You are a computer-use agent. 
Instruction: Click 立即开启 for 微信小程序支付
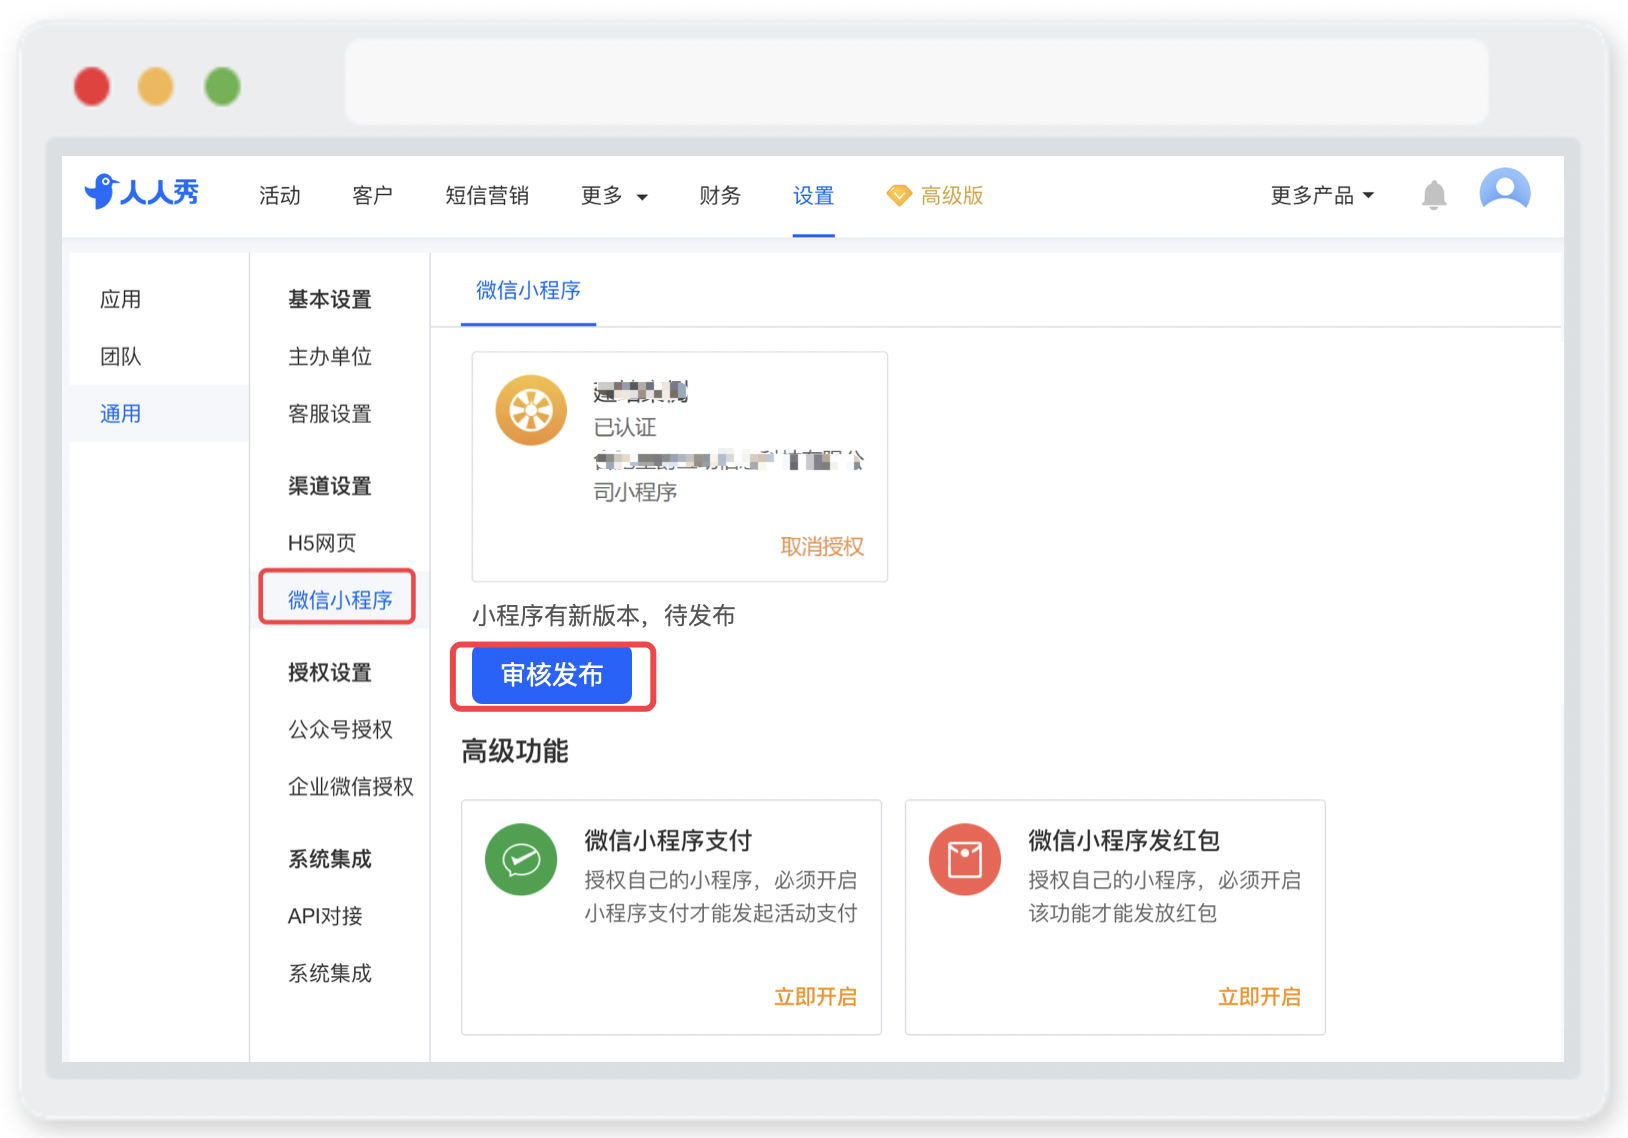coord(816,997)
